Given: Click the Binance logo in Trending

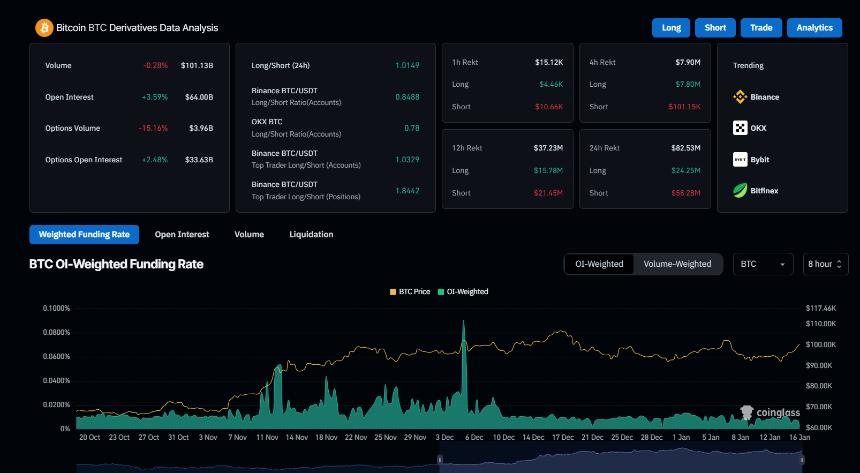Looking at the screenshot, I should 740,97.
